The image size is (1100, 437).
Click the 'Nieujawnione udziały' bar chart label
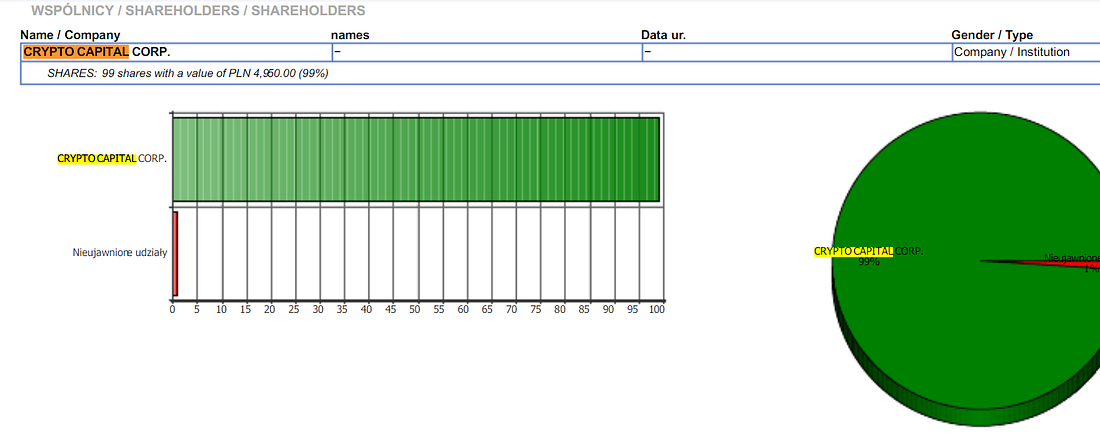click(120, 253)
